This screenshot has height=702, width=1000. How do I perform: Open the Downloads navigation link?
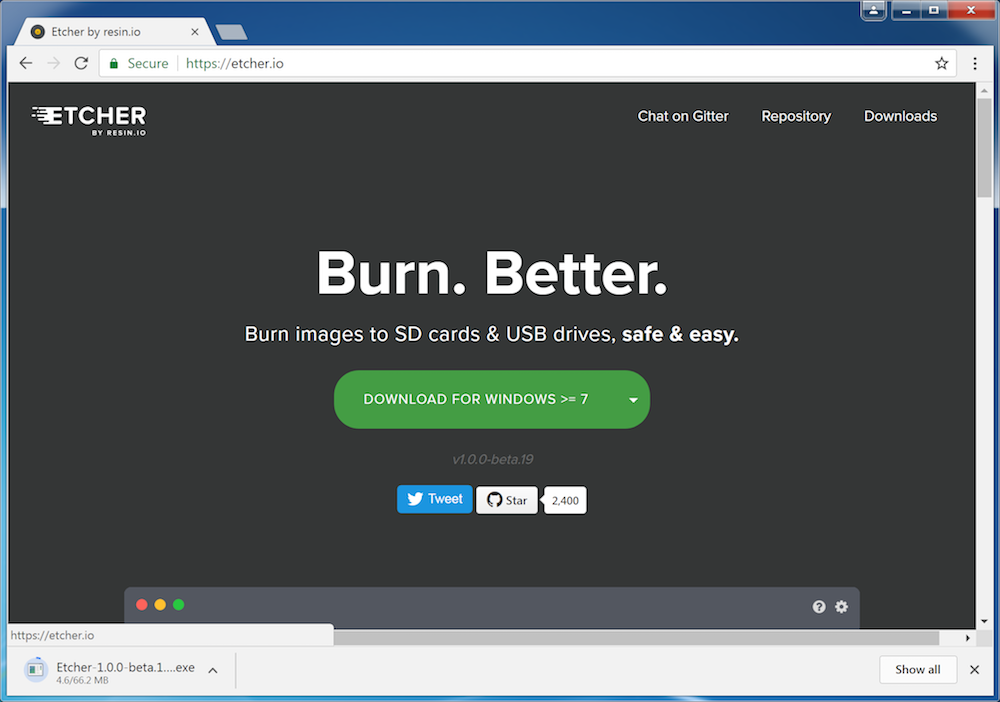click(x=900, y=116)
